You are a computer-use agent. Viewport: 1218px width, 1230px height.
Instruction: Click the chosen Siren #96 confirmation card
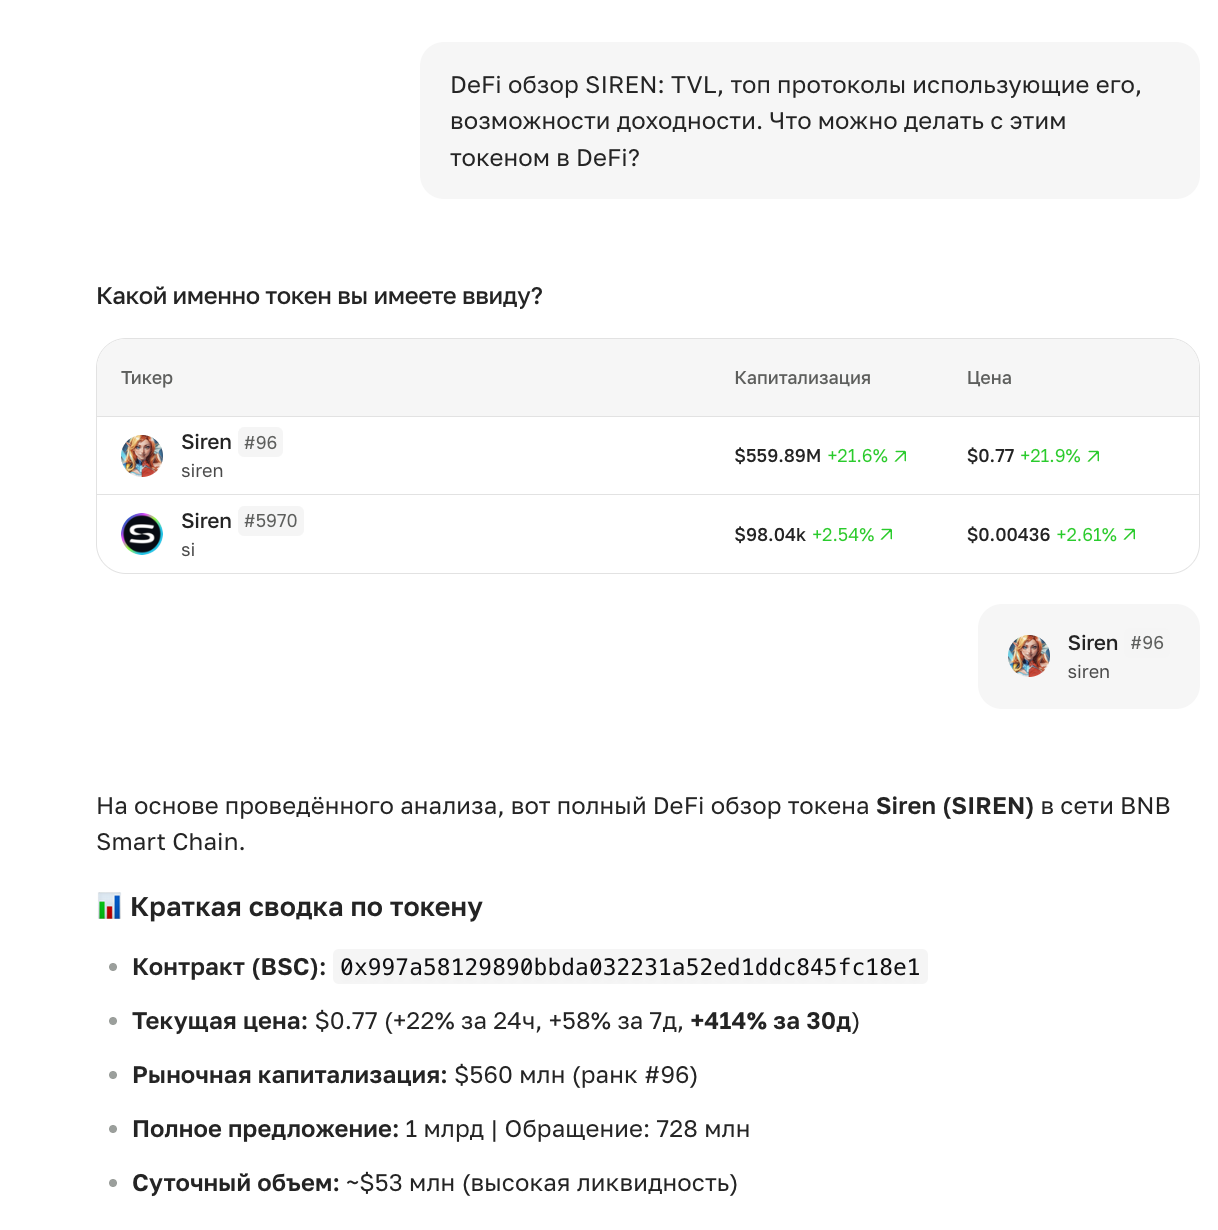(x=1088, y=656)
